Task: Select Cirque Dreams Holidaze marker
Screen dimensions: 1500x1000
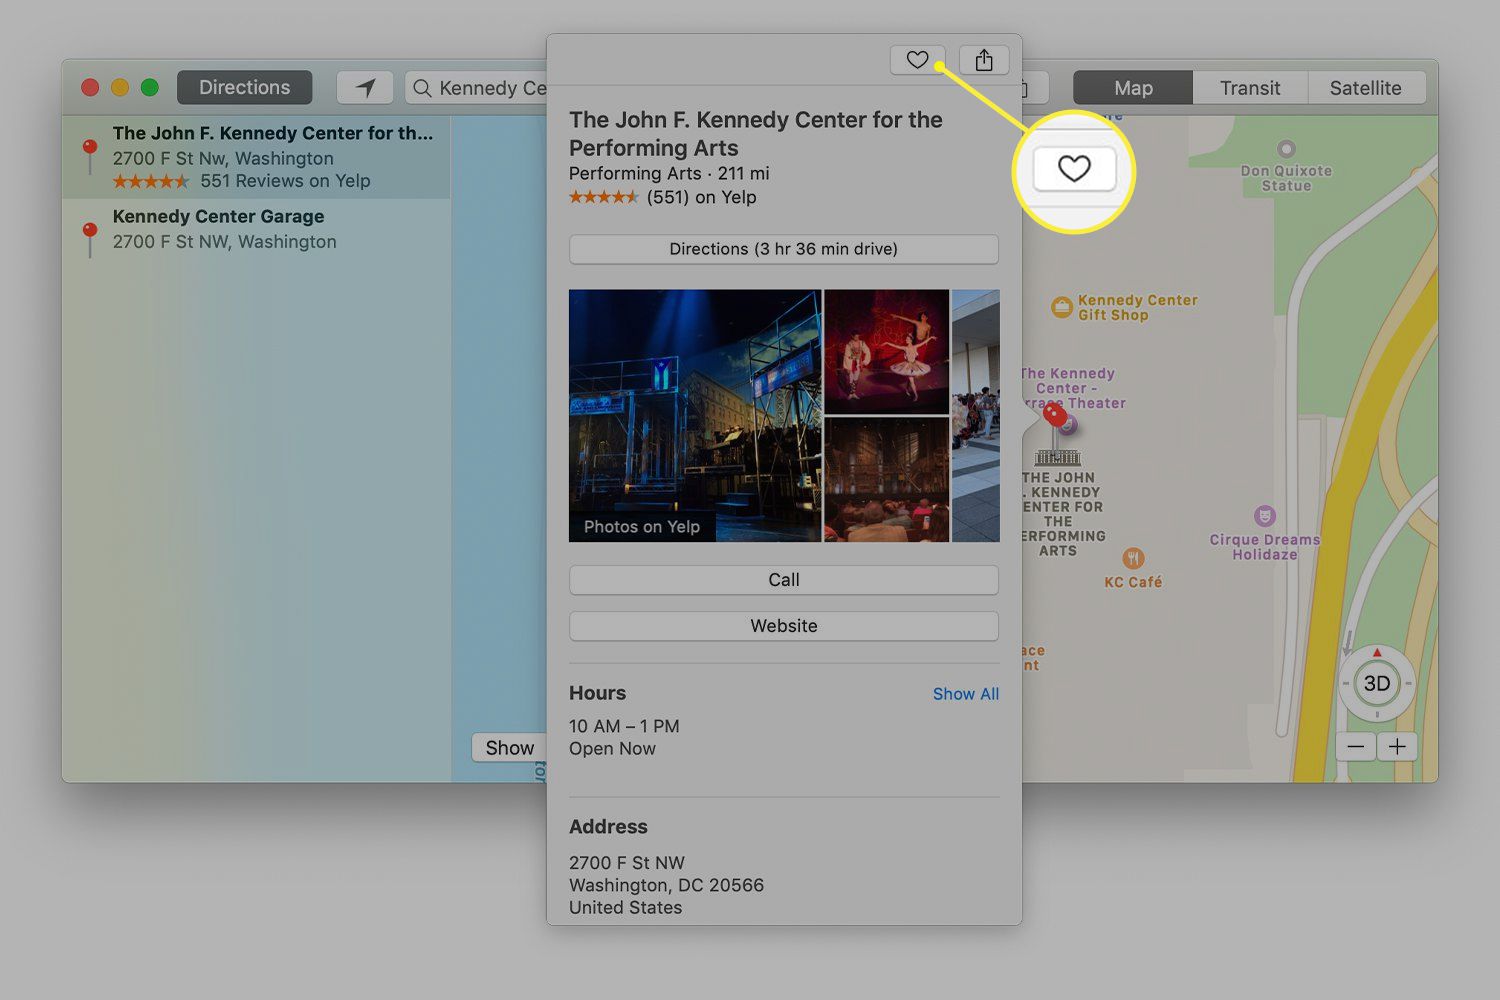Action: click(x=1265, y=516)
